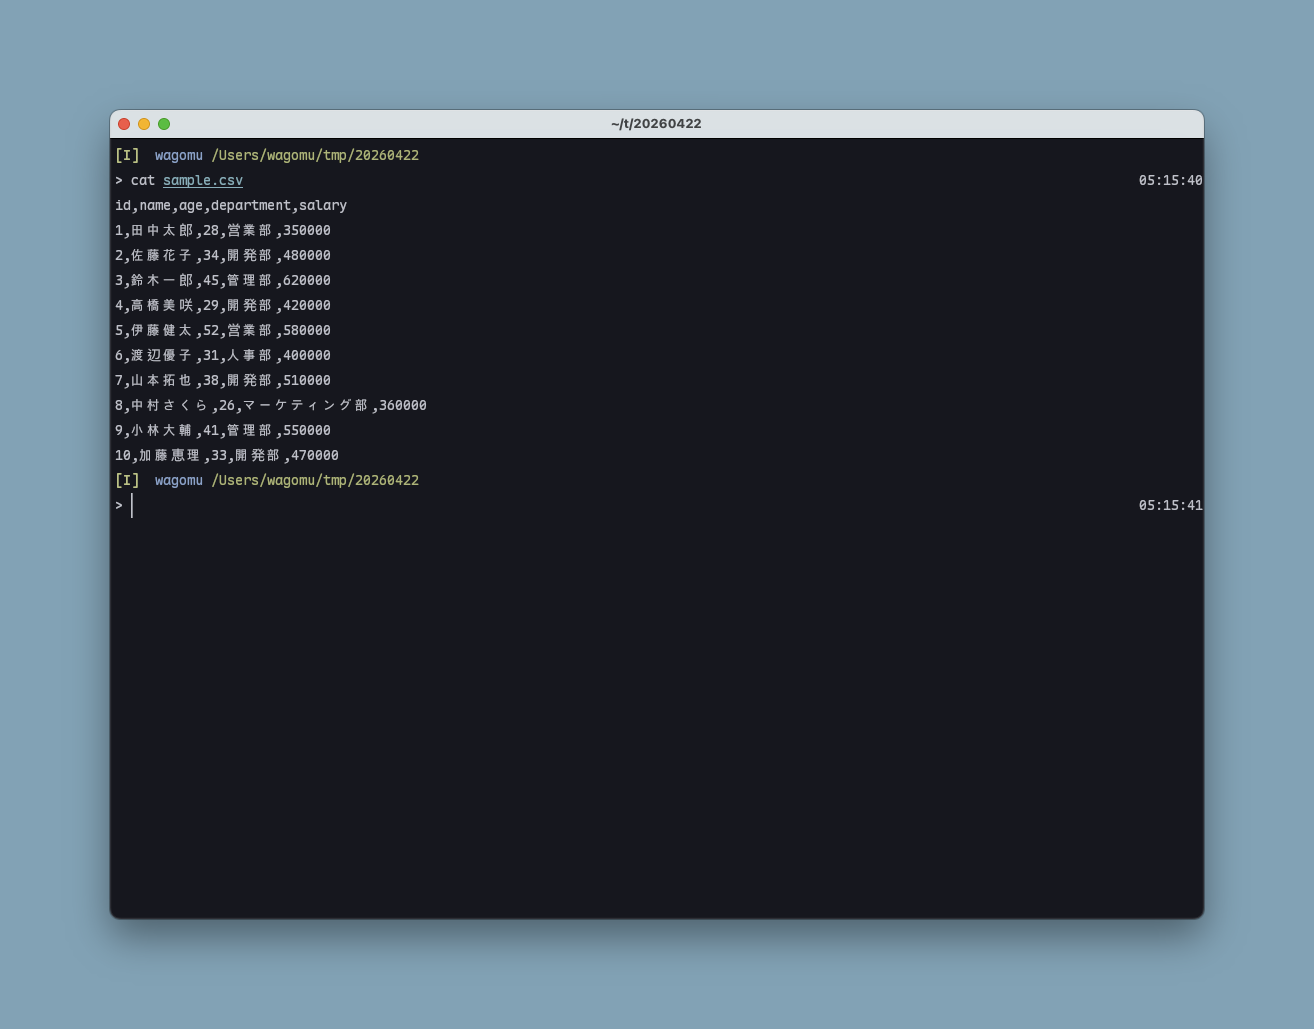
Task: Select the 佐藤花子 data row
Action: click(222, 256)
